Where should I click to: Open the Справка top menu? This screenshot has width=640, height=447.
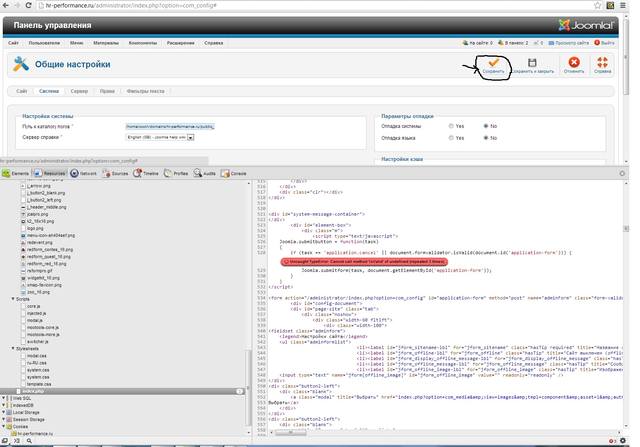[213, 43]
